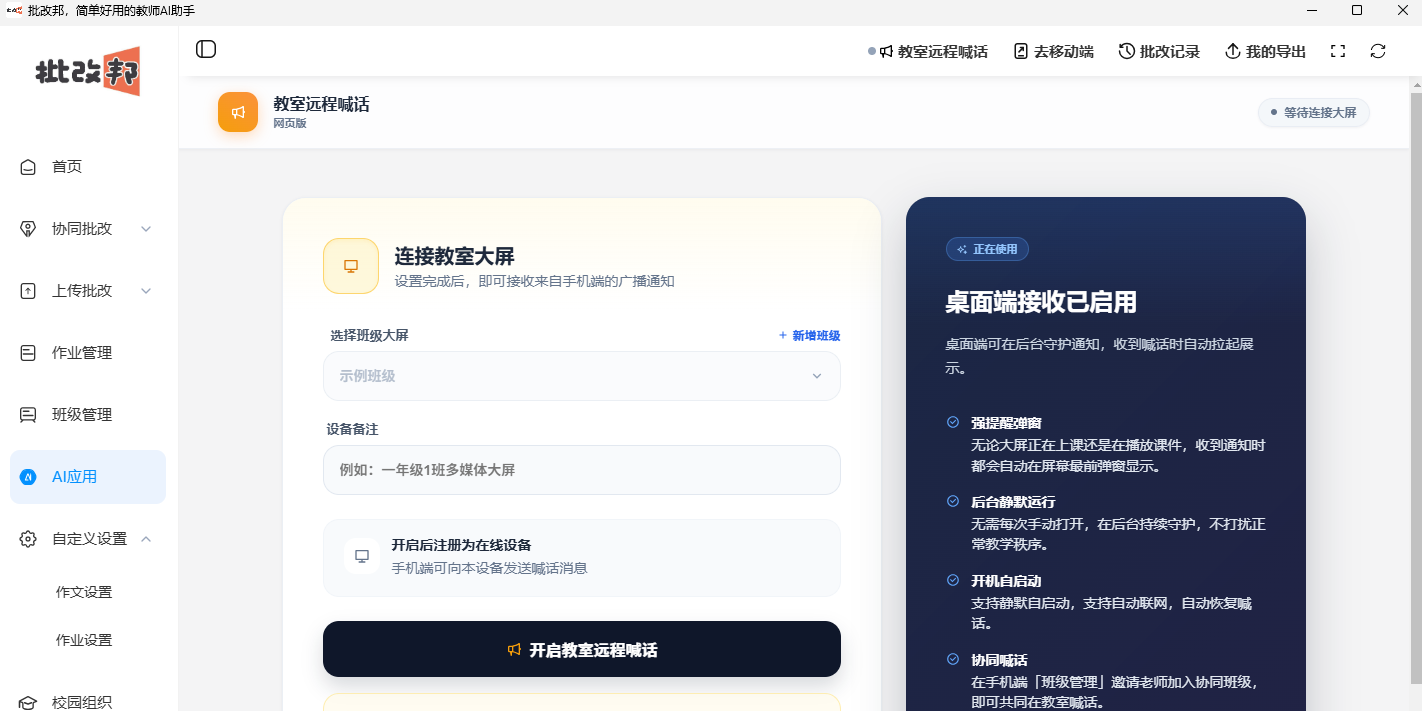1422x711 pixels.
Task: Toggle the sidebar collapse icon
Action: (206, 49)
